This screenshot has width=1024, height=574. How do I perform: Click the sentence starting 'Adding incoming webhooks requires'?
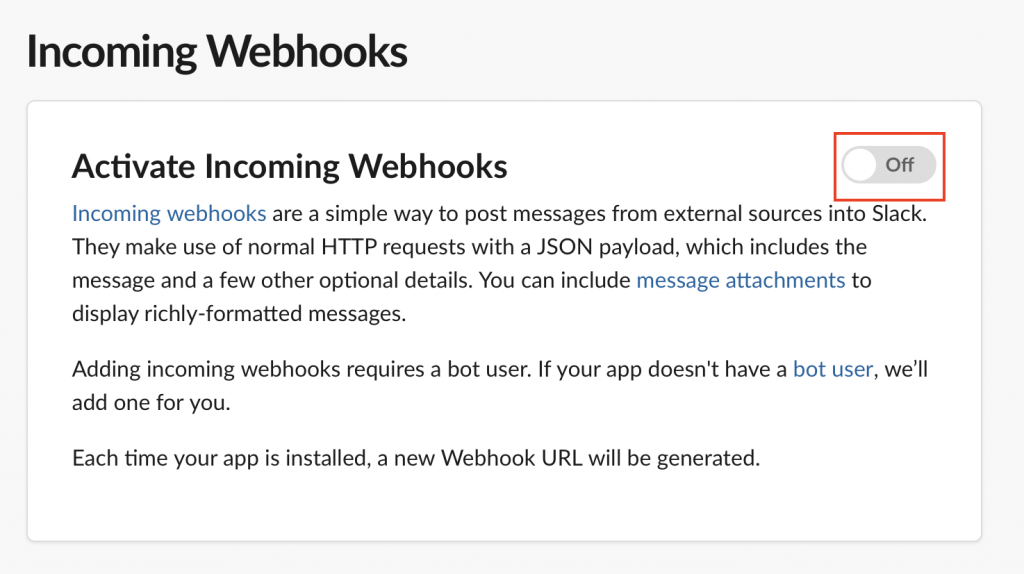point(300,370)
